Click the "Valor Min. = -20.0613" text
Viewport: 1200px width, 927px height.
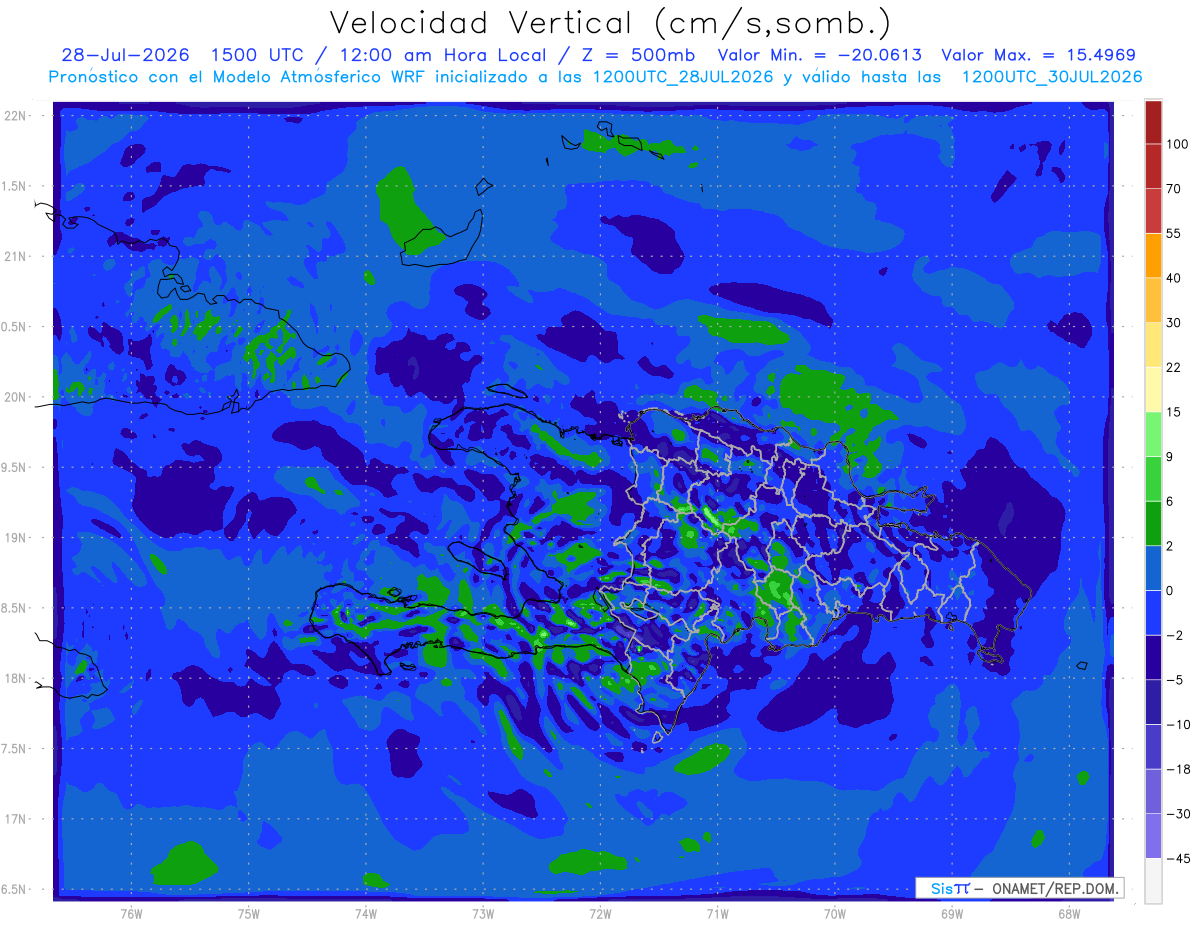point(820,55)
